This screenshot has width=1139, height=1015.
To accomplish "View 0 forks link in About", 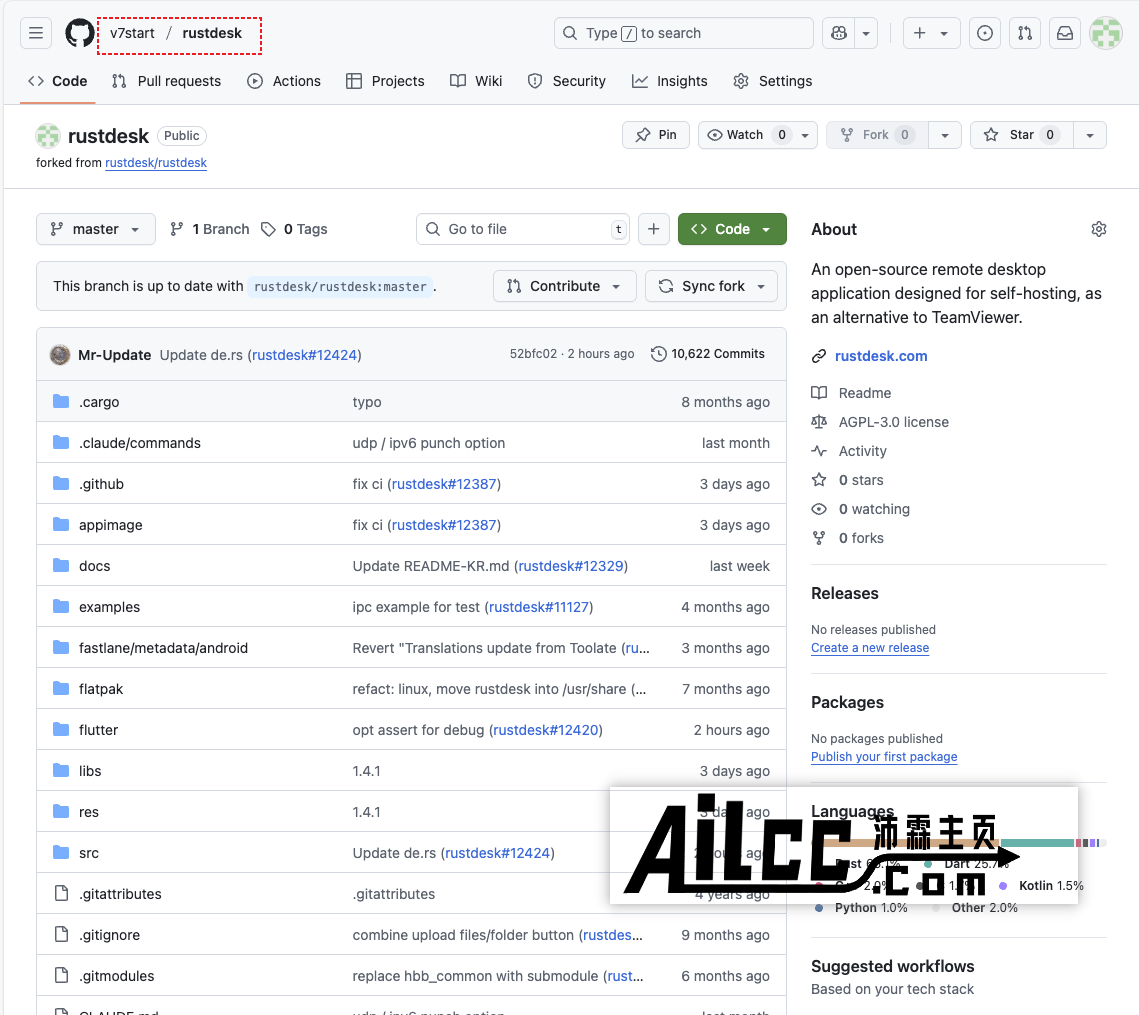I will pyautogui.click(x=861, y=538).
